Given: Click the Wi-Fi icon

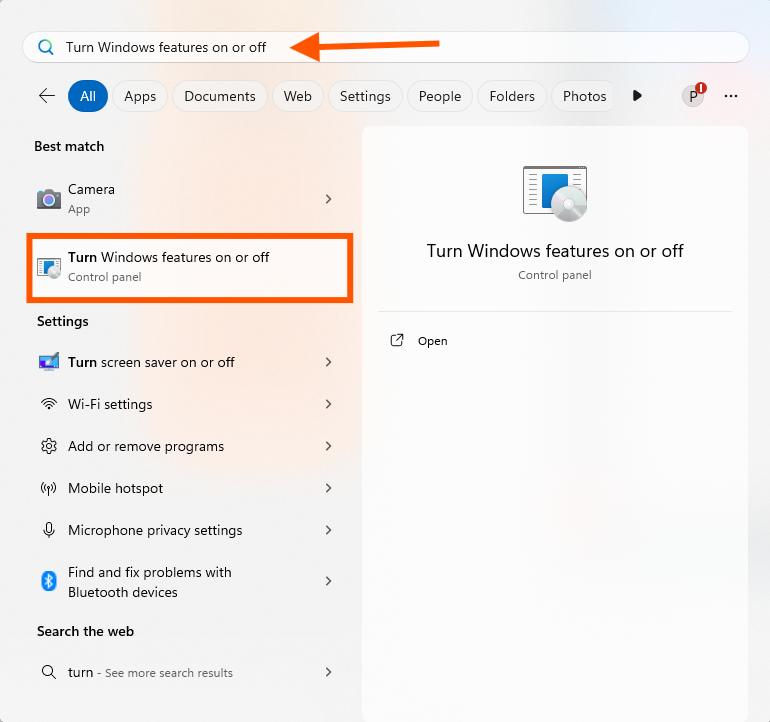Looking at the screenshot, I should point(49,404).
